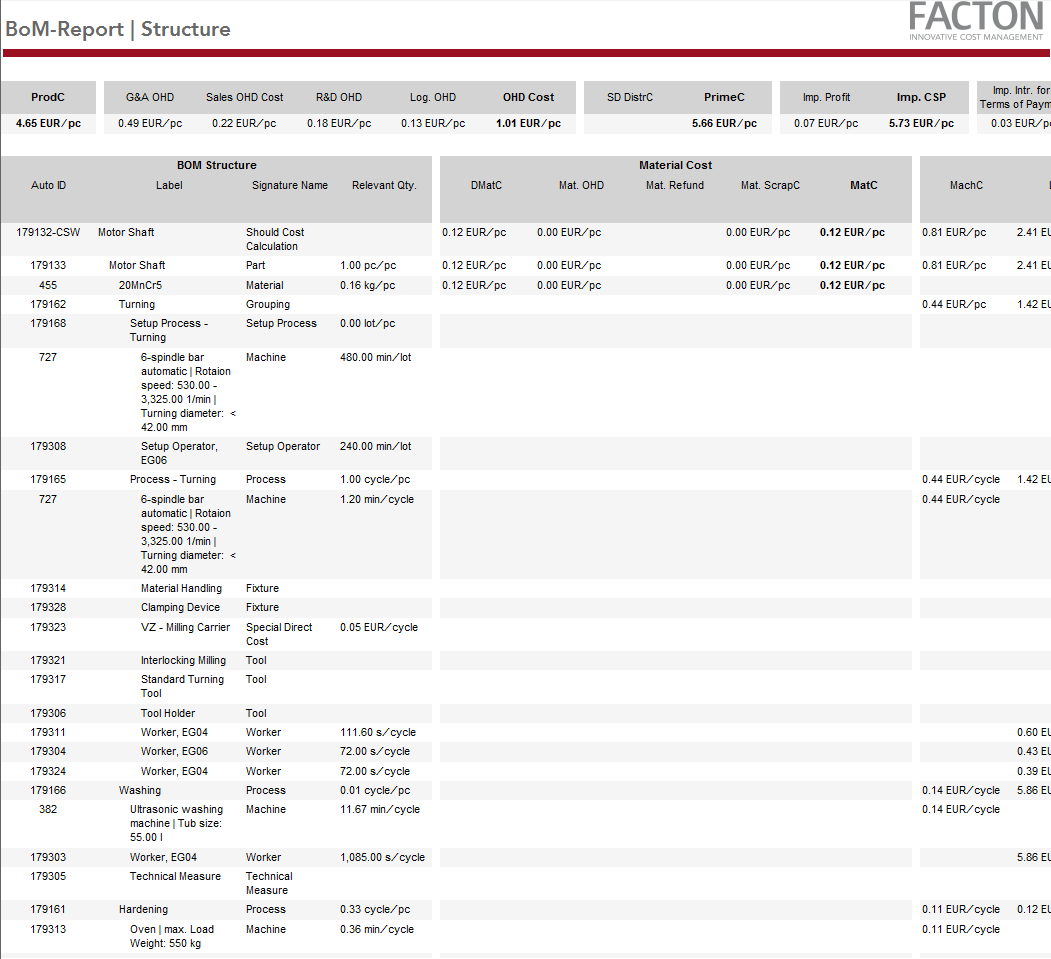Click the MachC column header
The image size is (1051, 959).
pos(966,185)
